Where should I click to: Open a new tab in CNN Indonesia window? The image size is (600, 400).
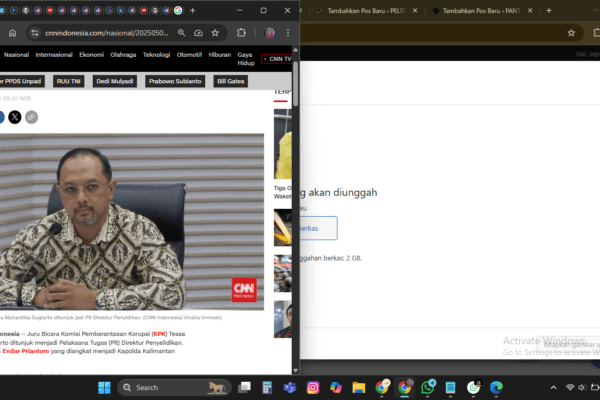tap(192, 10)
